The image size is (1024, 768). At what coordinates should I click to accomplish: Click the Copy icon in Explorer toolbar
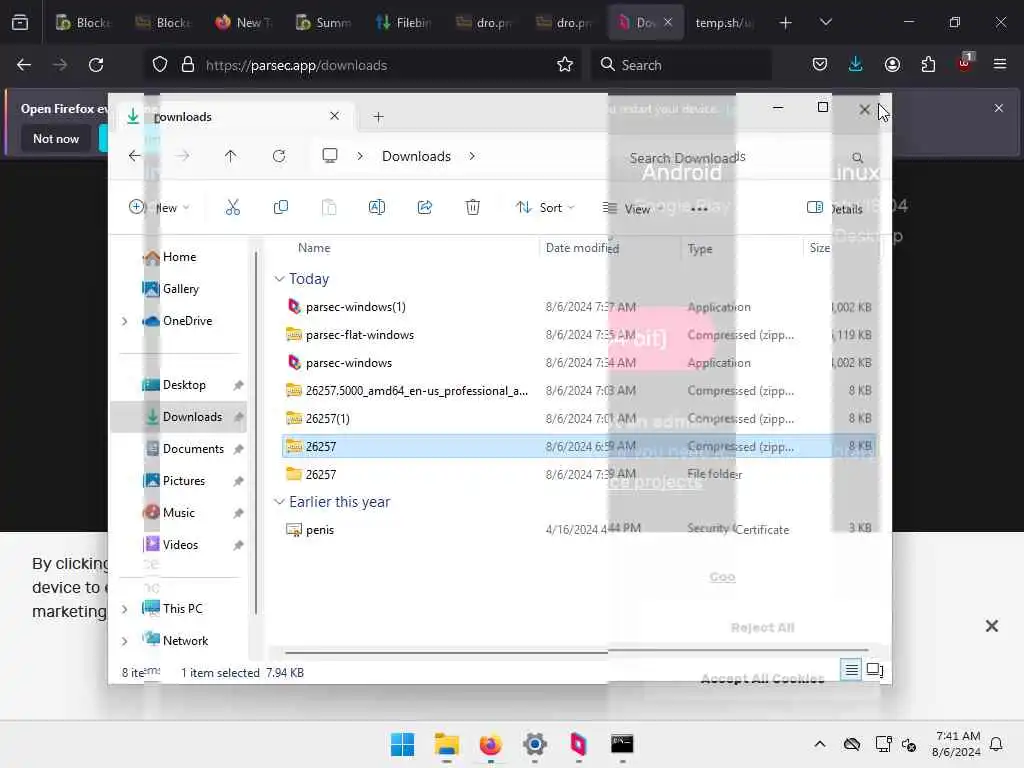[281, 208]
